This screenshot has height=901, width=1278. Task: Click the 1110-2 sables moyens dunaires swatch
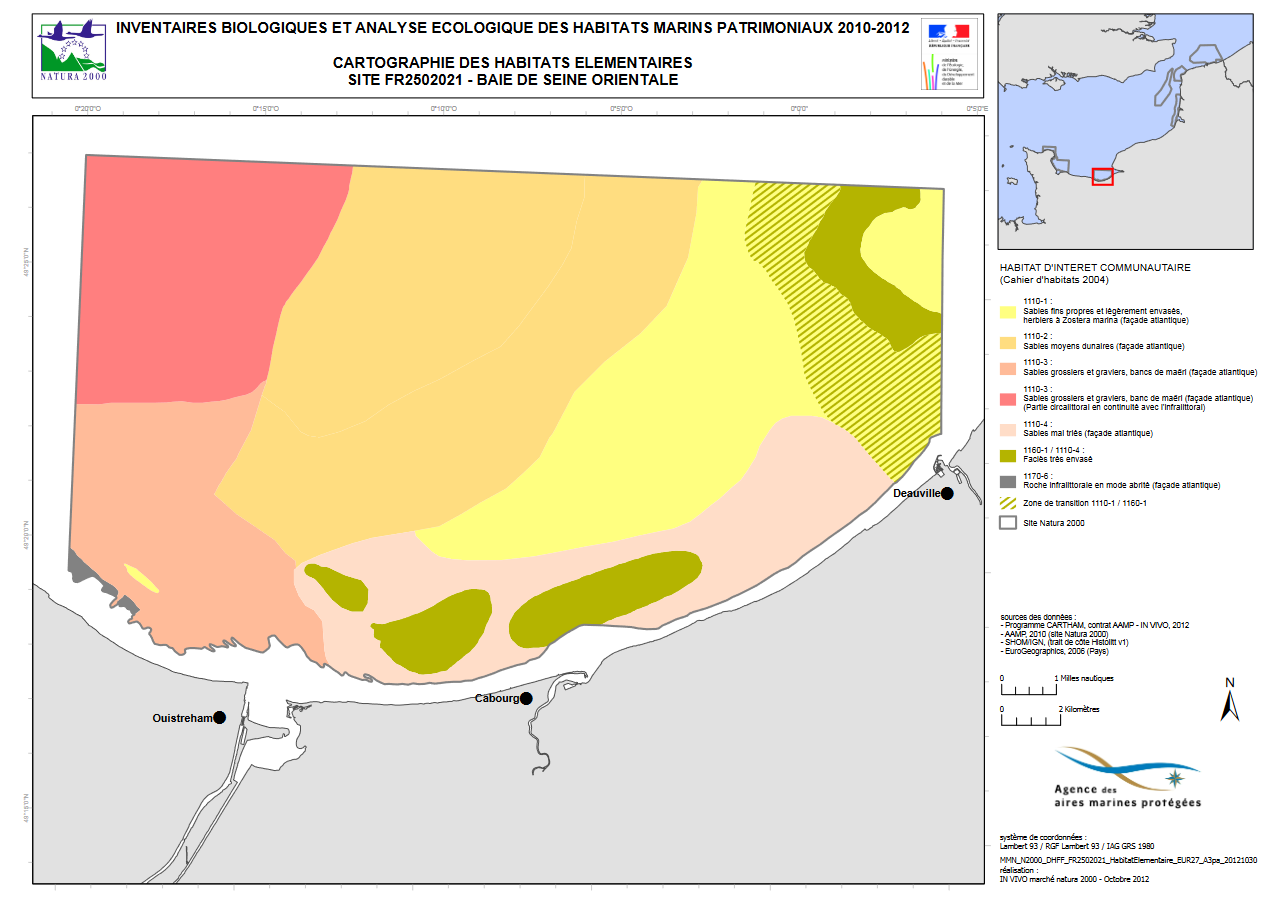[1008, 341]
